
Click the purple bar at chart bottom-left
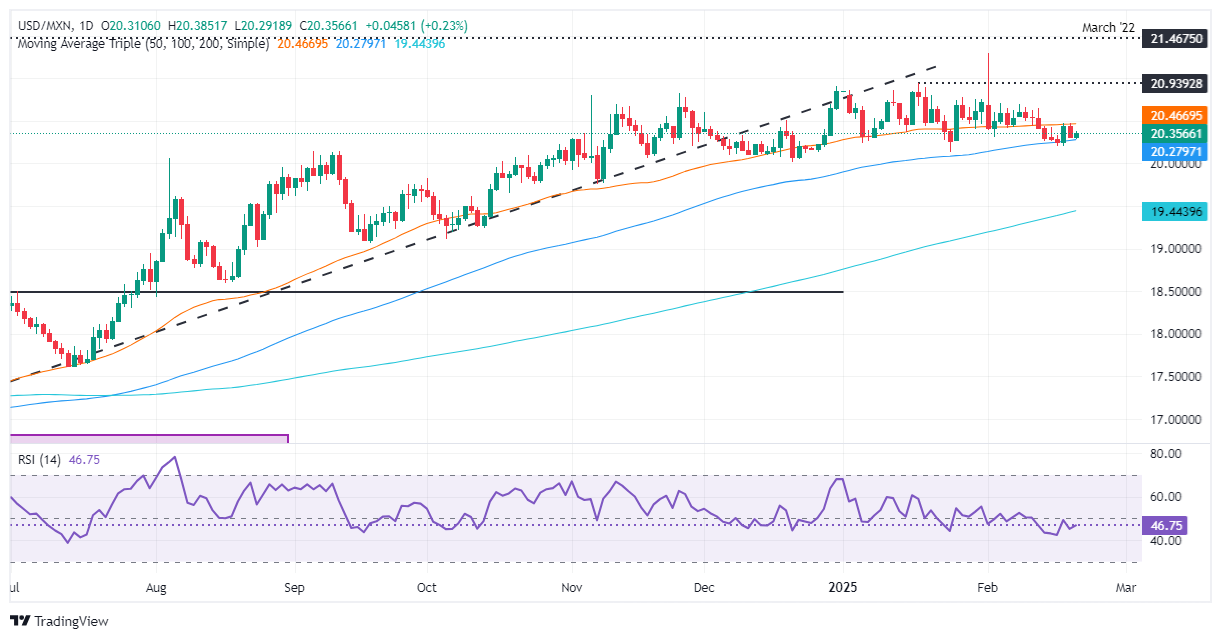[x=148, y=437]
